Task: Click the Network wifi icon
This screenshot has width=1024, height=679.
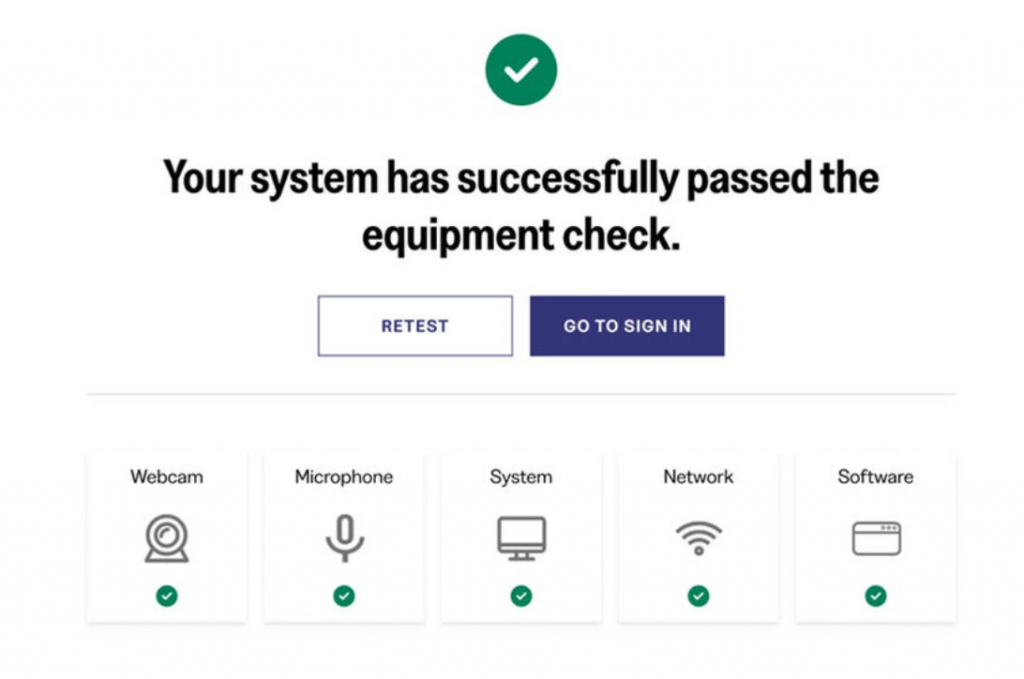Action: tap(698, 538)
